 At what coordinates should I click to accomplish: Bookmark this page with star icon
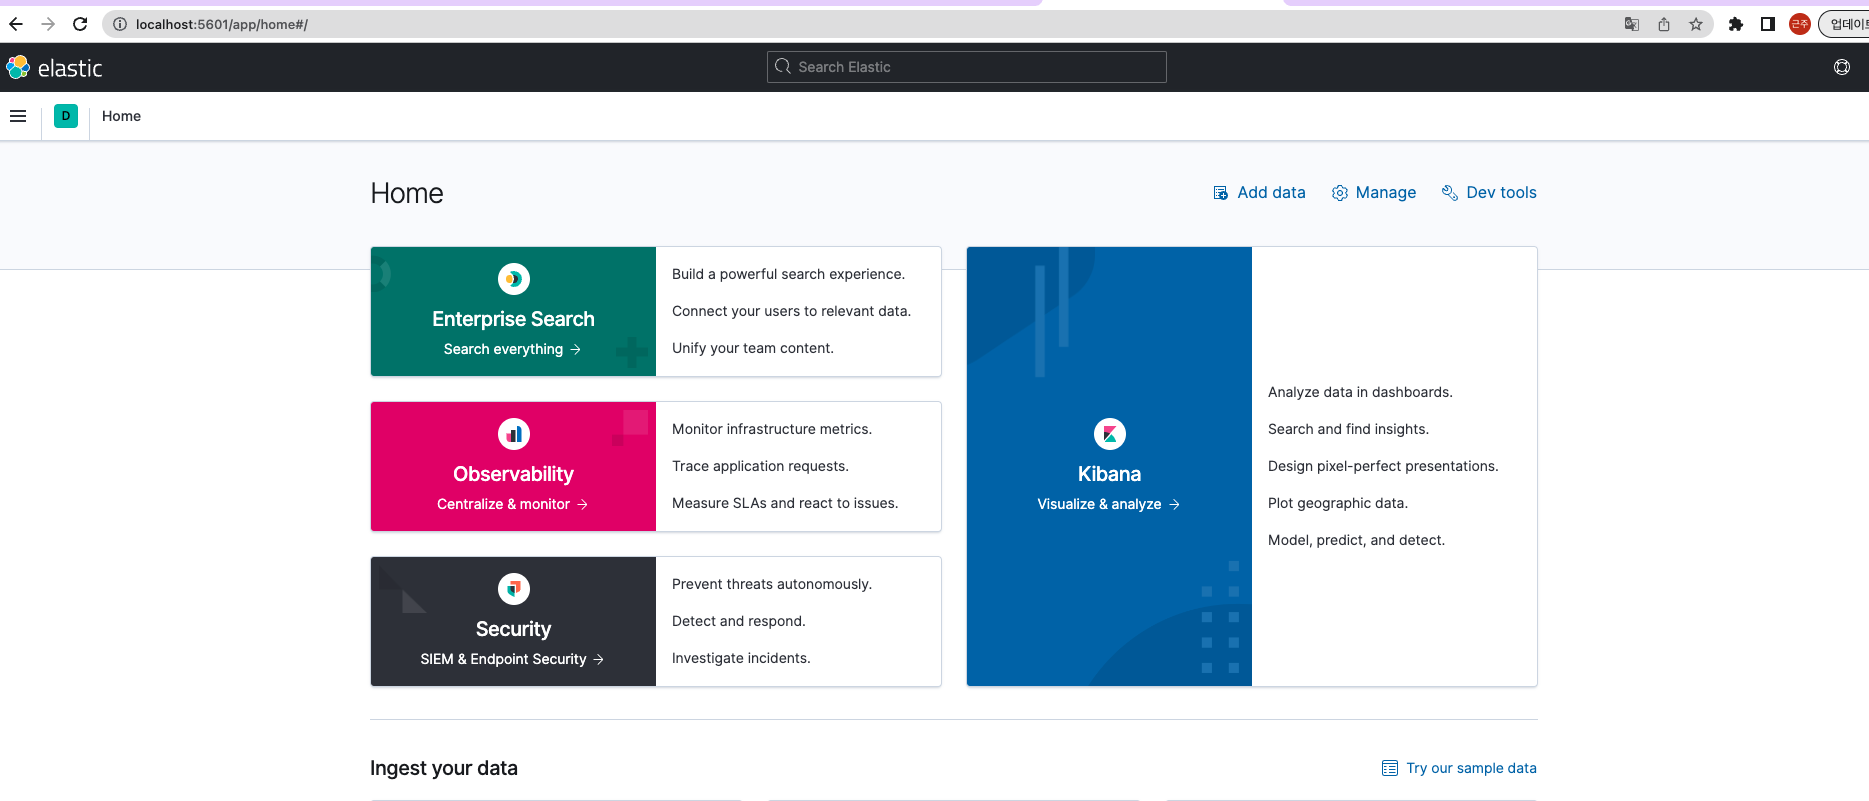[x=1696, y=24]
